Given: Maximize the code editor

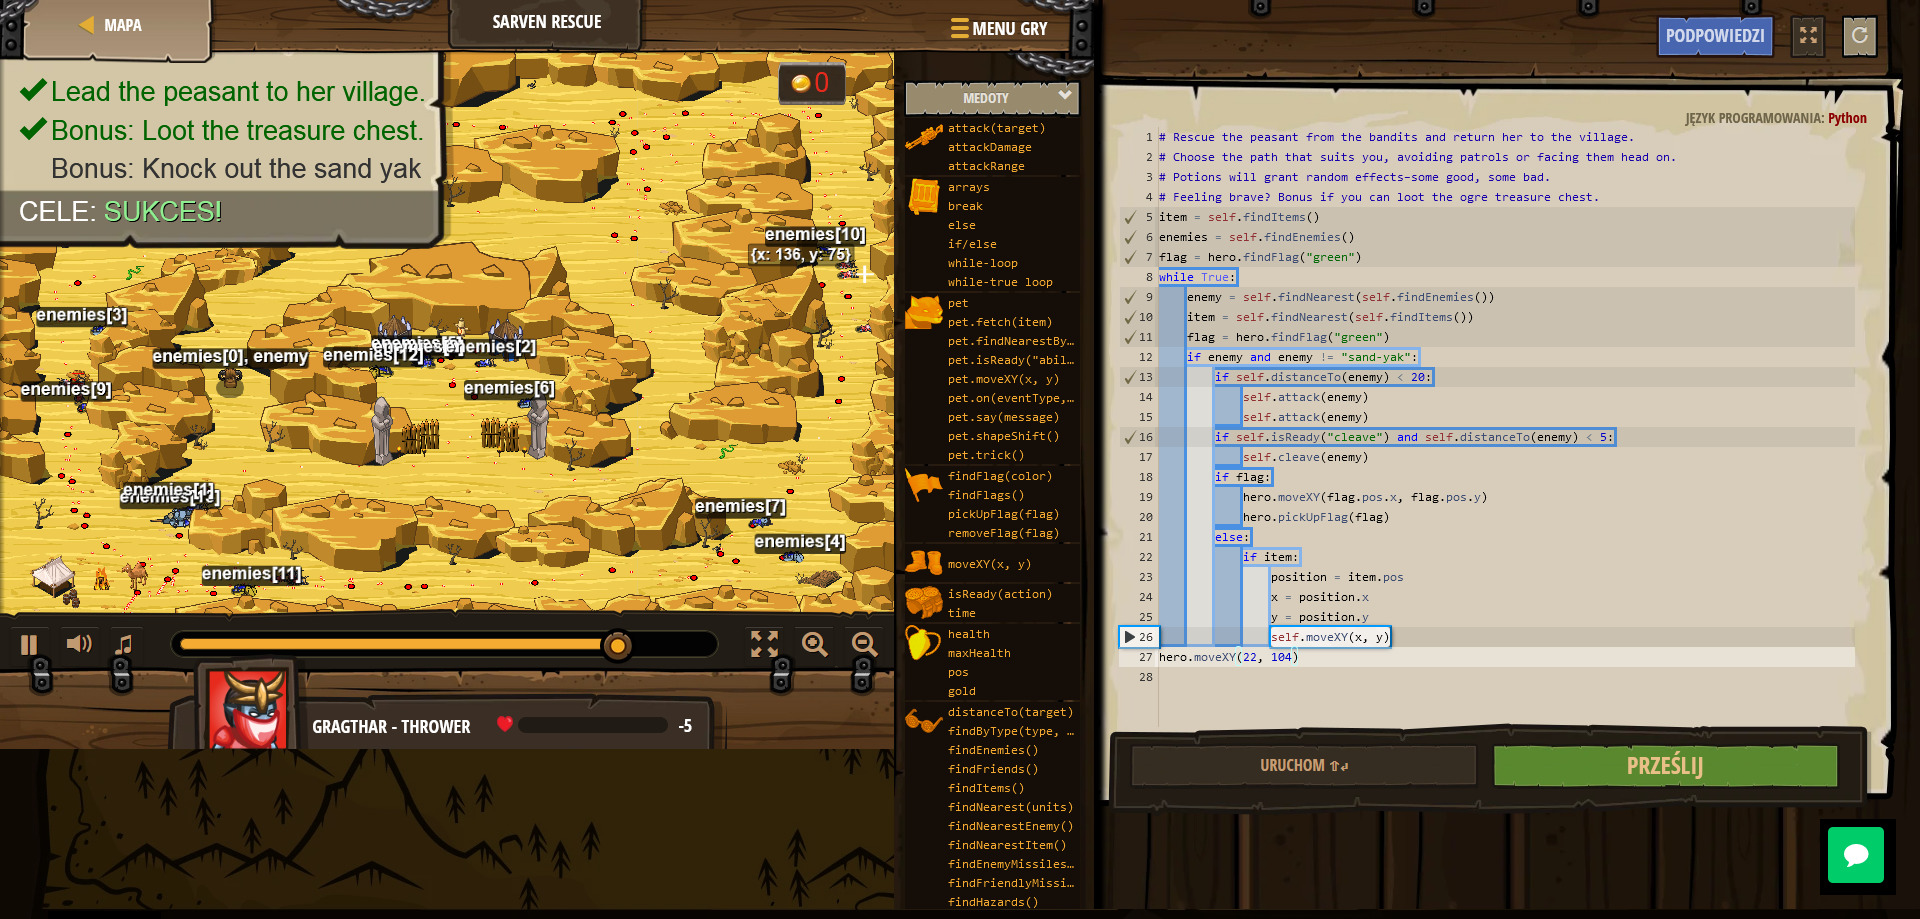Looking at the screenshot, I should click(x=1808, y=36).
